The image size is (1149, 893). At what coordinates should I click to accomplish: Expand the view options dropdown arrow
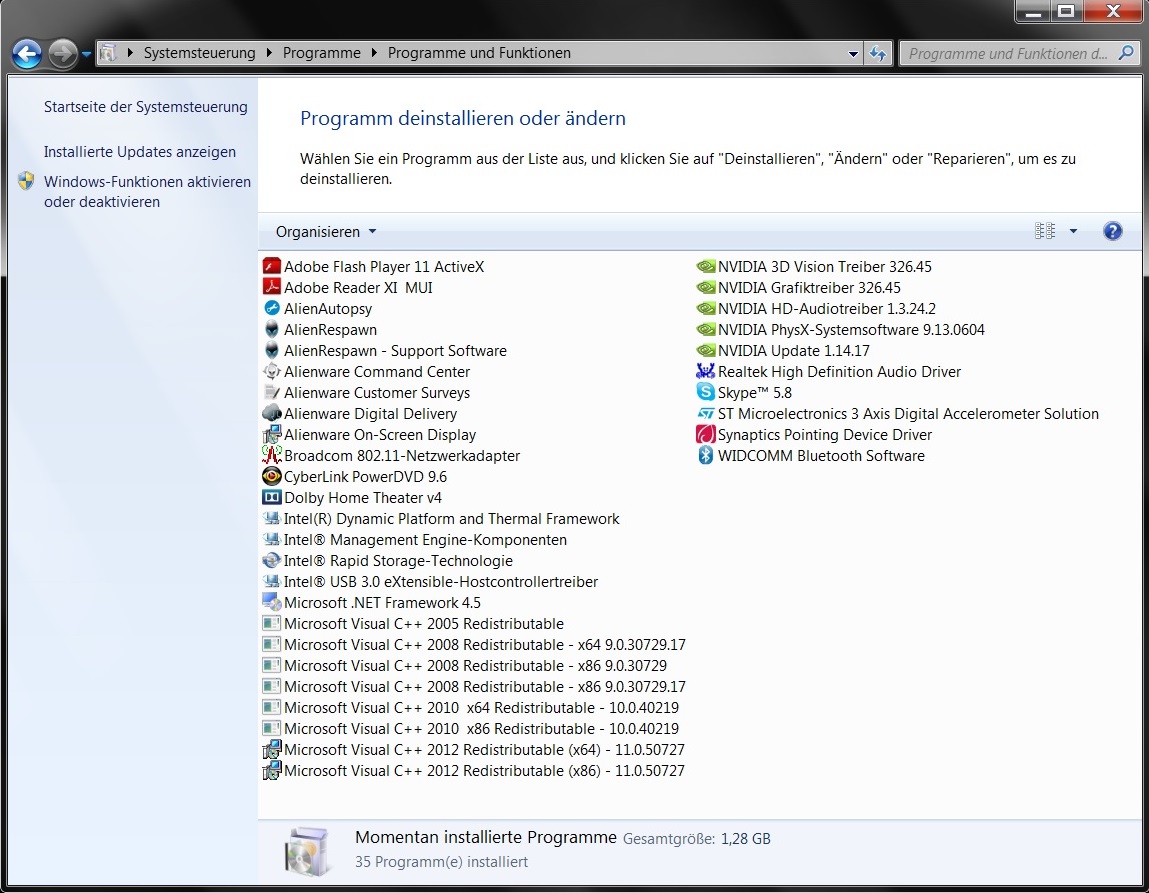1074,231
